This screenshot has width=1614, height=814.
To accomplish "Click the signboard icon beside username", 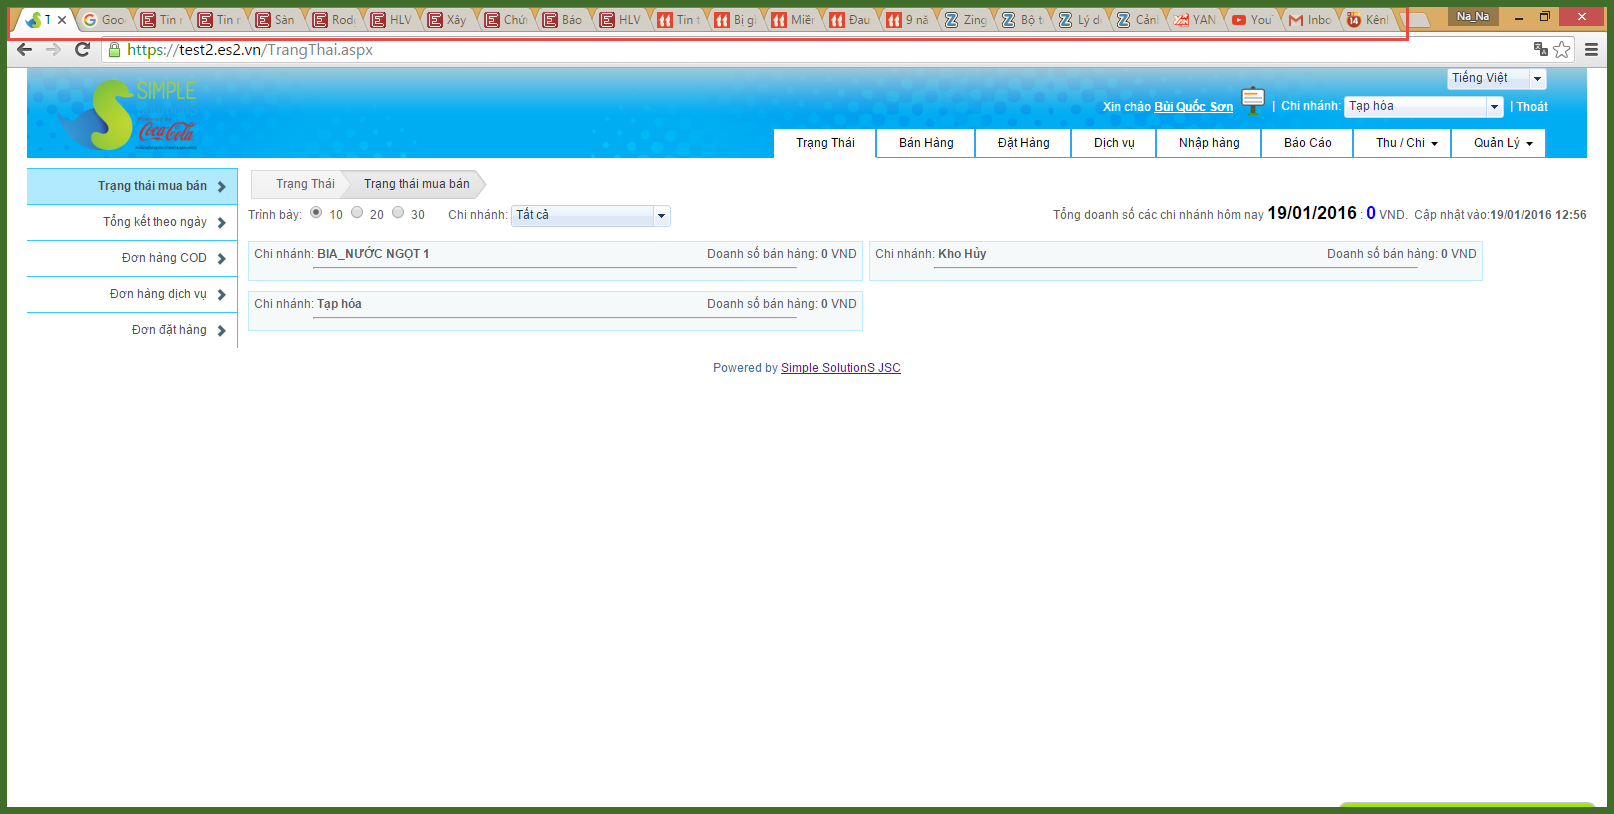I will click(1253, 100).
